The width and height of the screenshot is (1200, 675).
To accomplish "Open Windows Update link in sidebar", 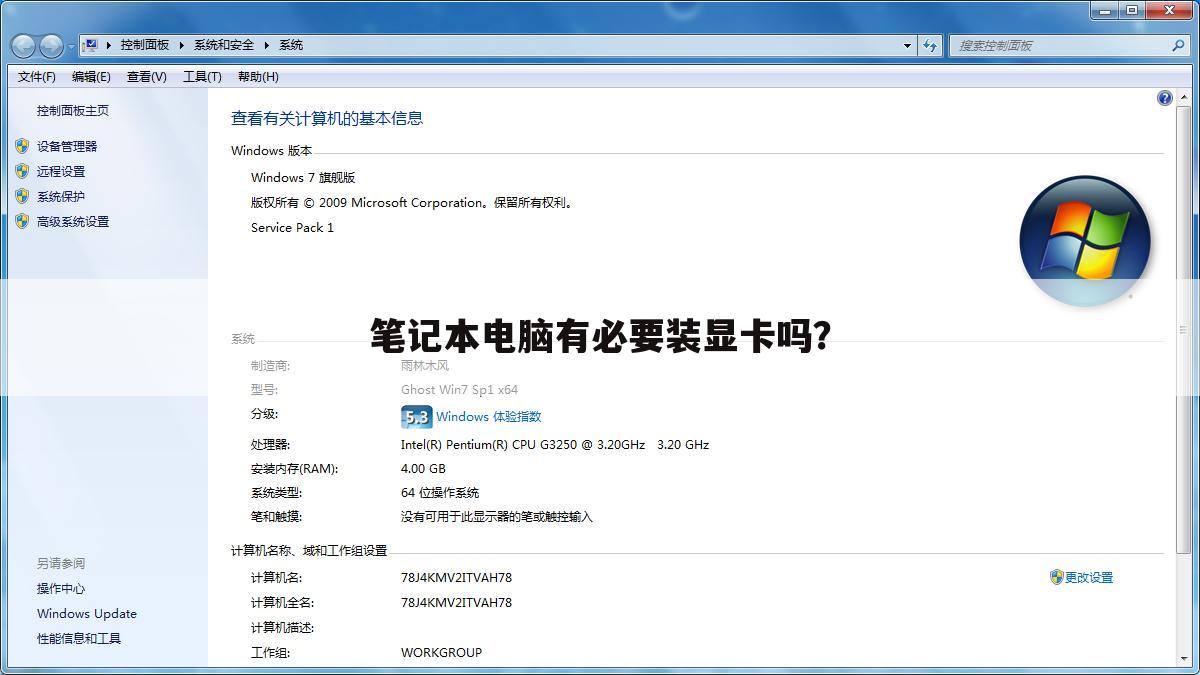I will (87, 613).
